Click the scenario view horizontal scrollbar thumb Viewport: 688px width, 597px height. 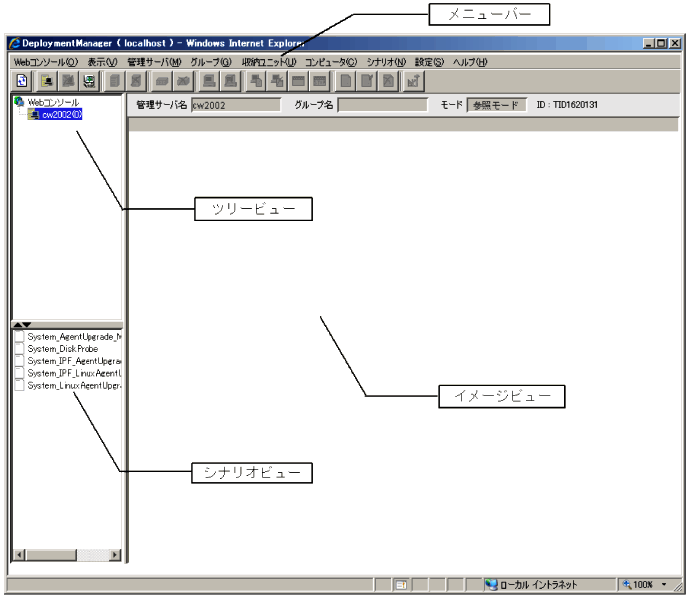coord(51,555)
